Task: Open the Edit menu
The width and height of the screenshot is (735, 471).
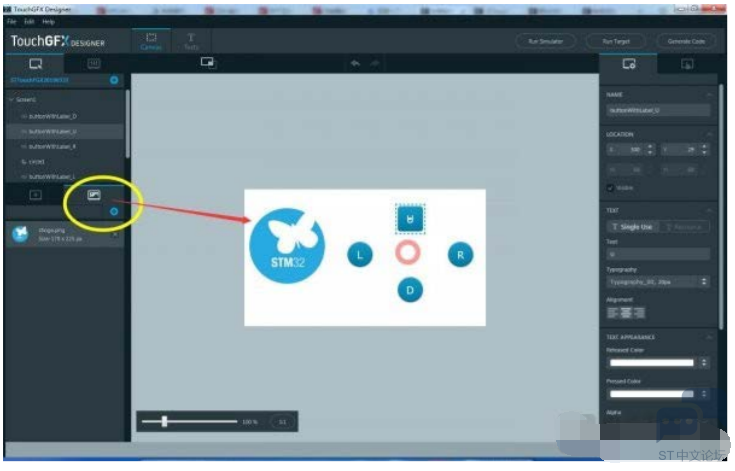Action: [x=29, y=22]
